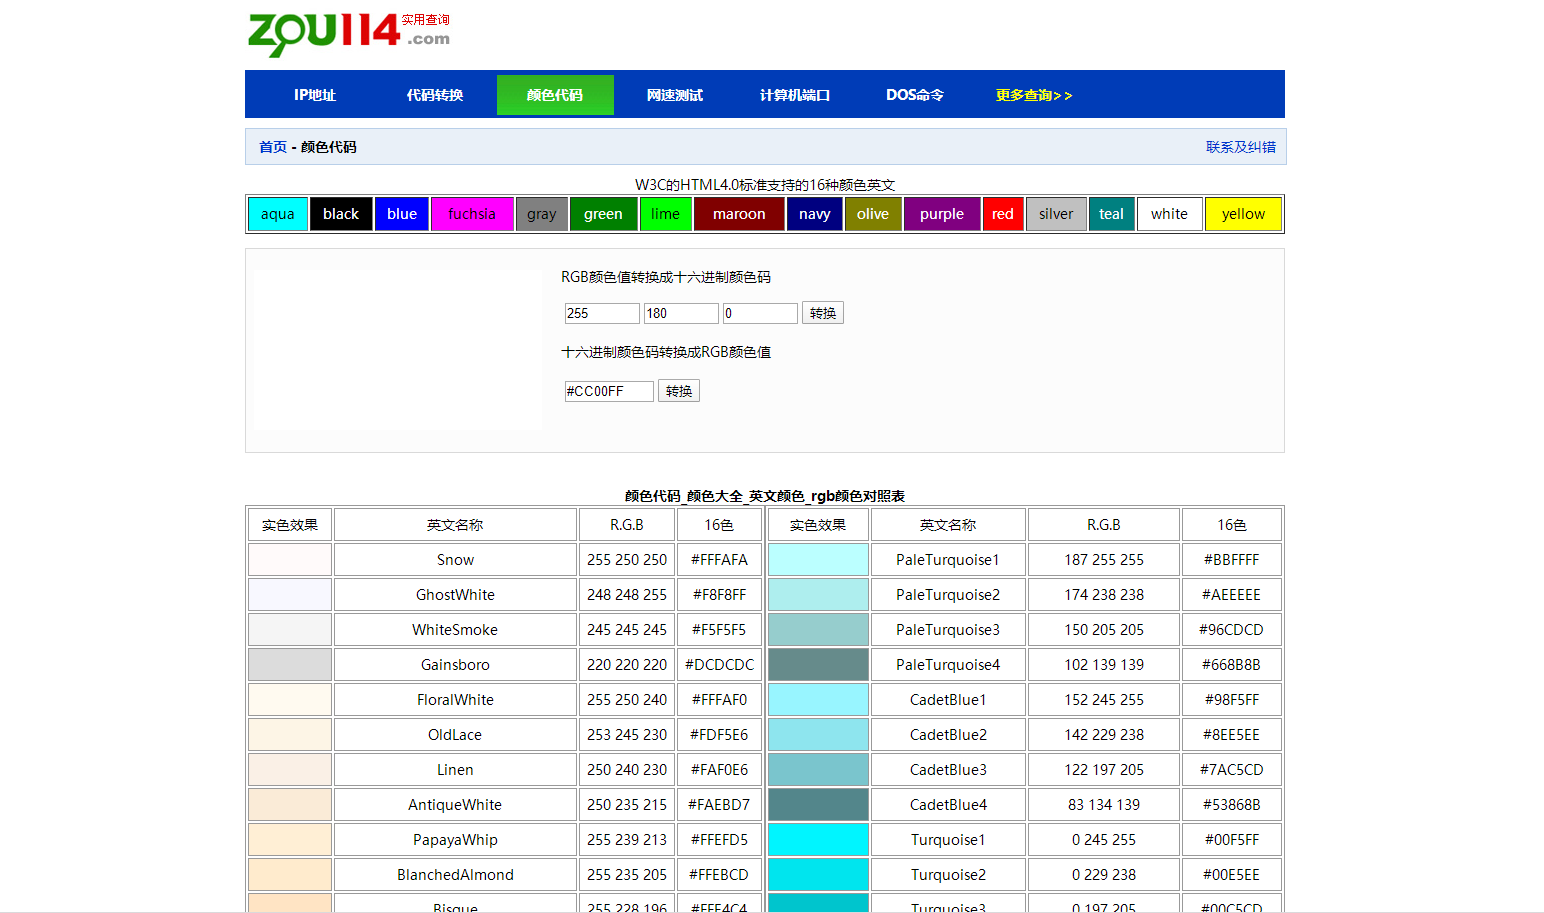Pick the teal color swatch
This screenshot has width=1544, height=913.
[1112, 214]
